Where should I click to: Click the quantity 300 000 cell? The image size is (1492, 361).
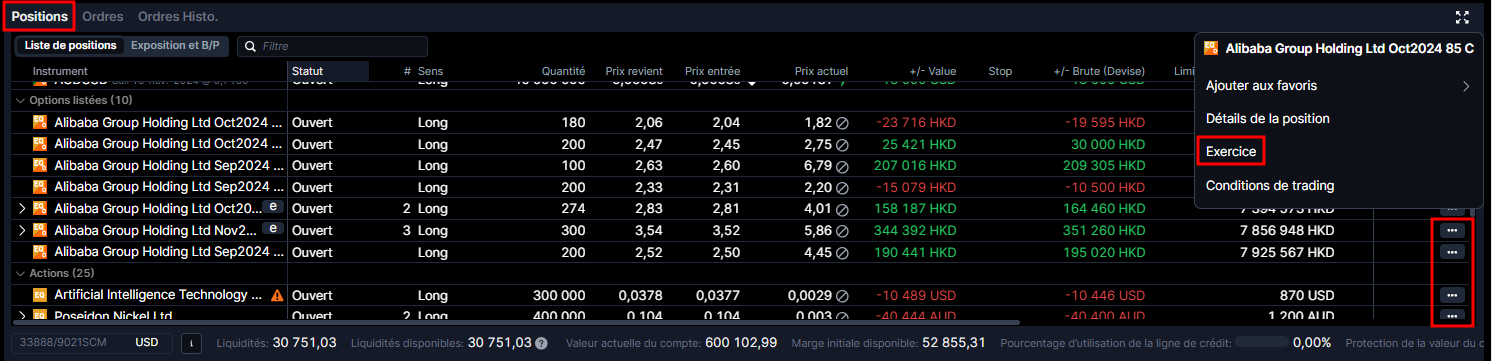click(558, 295)
